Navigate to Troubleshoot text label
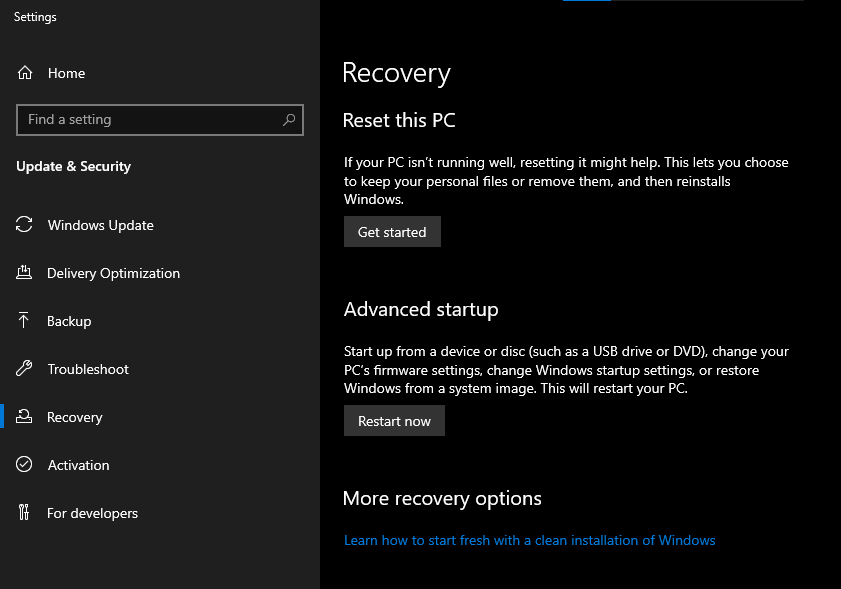 coord(88,369)
